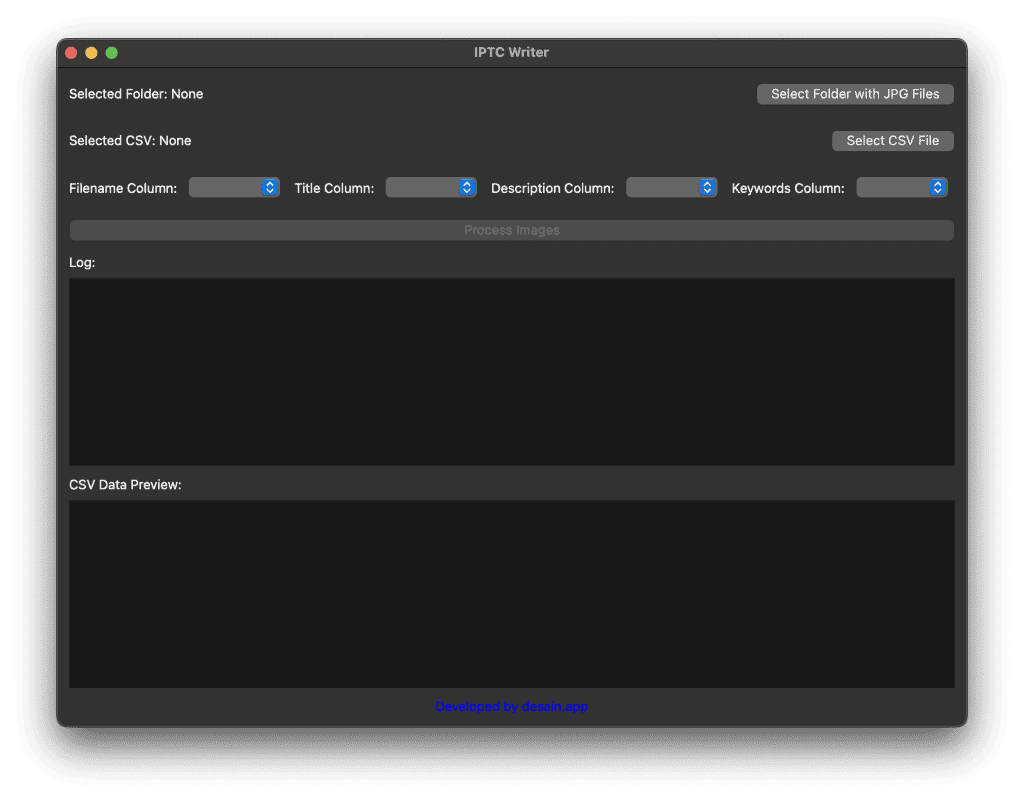Click inside the CSV Data Preview area
The image size is (1024, 802).
point(511,593)
